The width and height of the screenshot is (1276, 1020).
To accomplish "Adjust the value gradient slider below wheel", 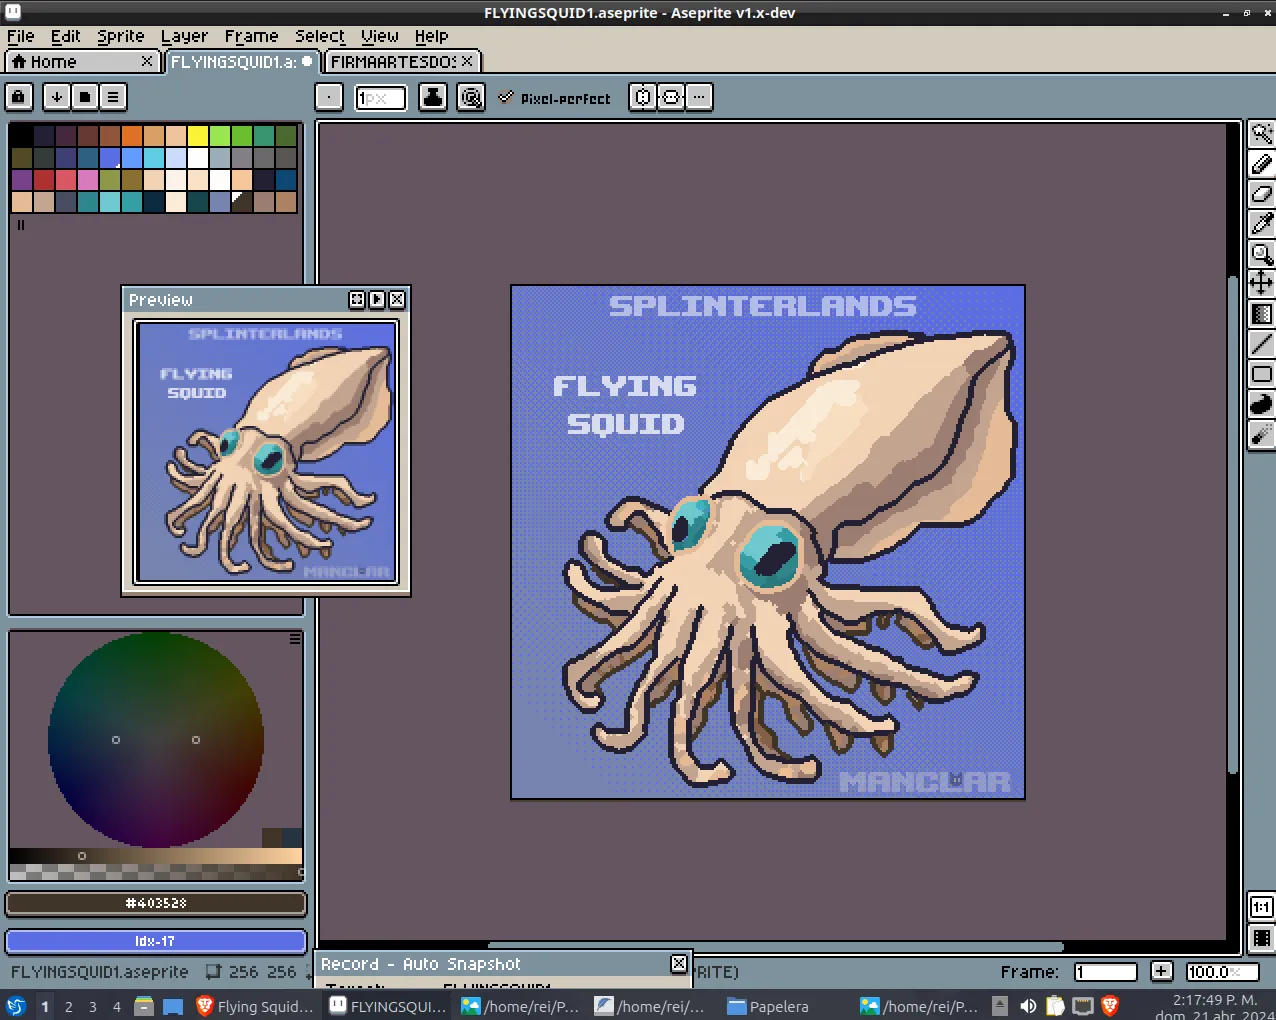I will pos(156,856).
